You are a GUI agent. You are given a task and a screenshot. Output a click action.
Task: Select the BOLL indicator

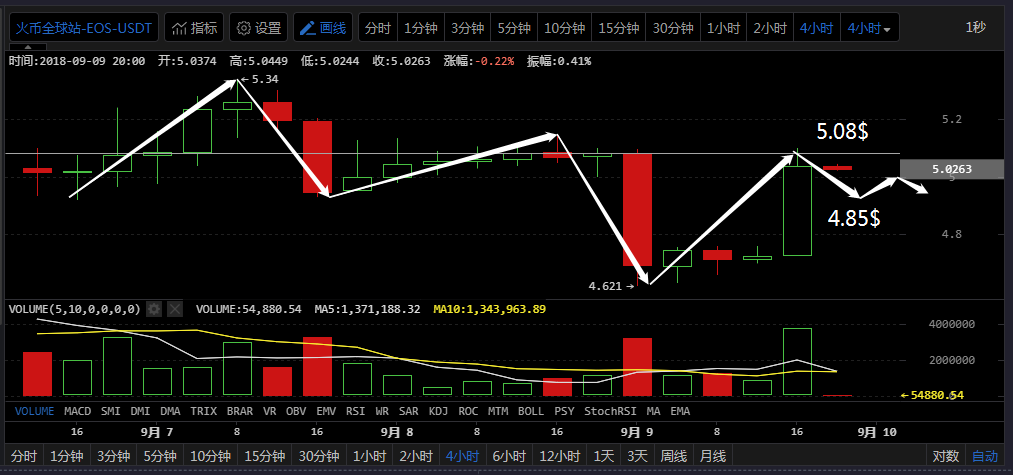[x=531, y=410]
